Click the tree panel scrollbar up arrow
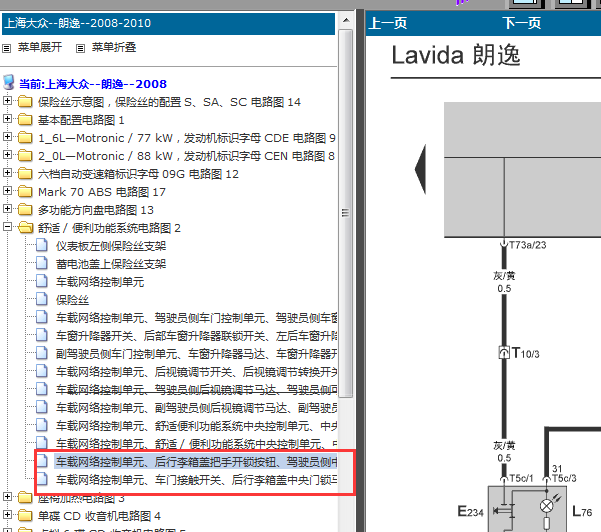The image size is (601, 532). pyautogui.click(x=346, y=20)
